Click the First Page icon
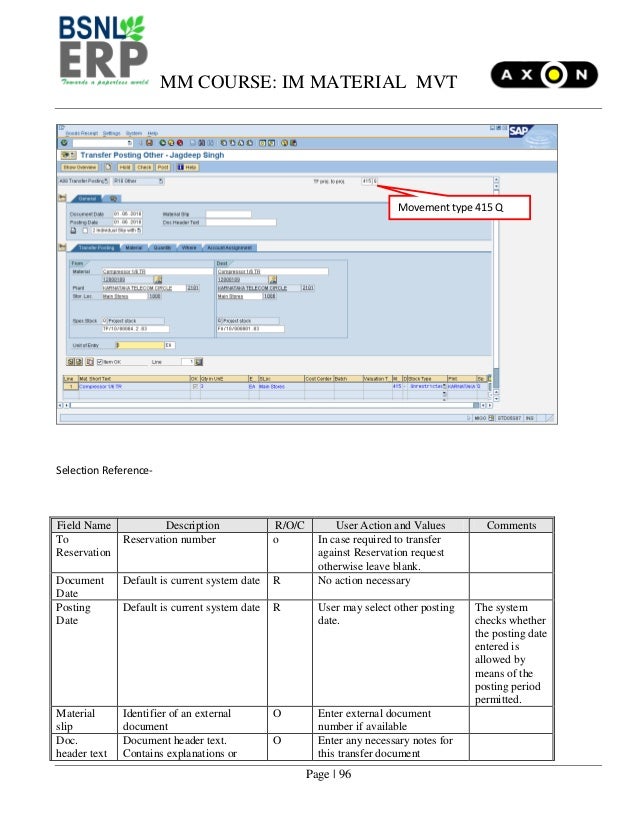This screenshot has height=826, width=638. [224, 143]
